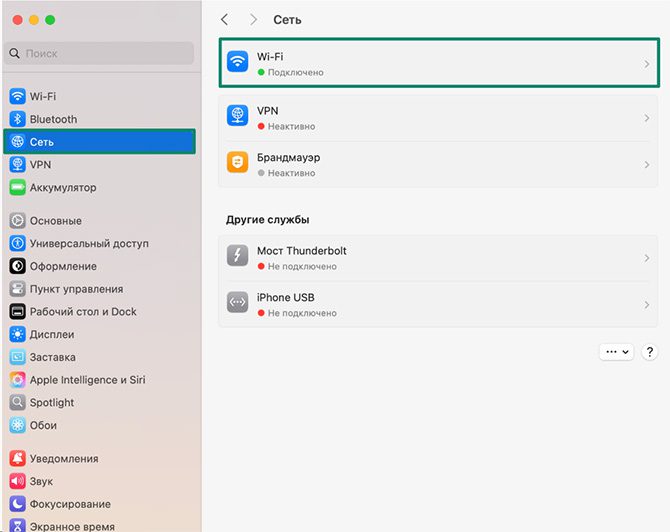
Task: Click the Универсальный доступ accessibility icon
Action: pos(18,243)
